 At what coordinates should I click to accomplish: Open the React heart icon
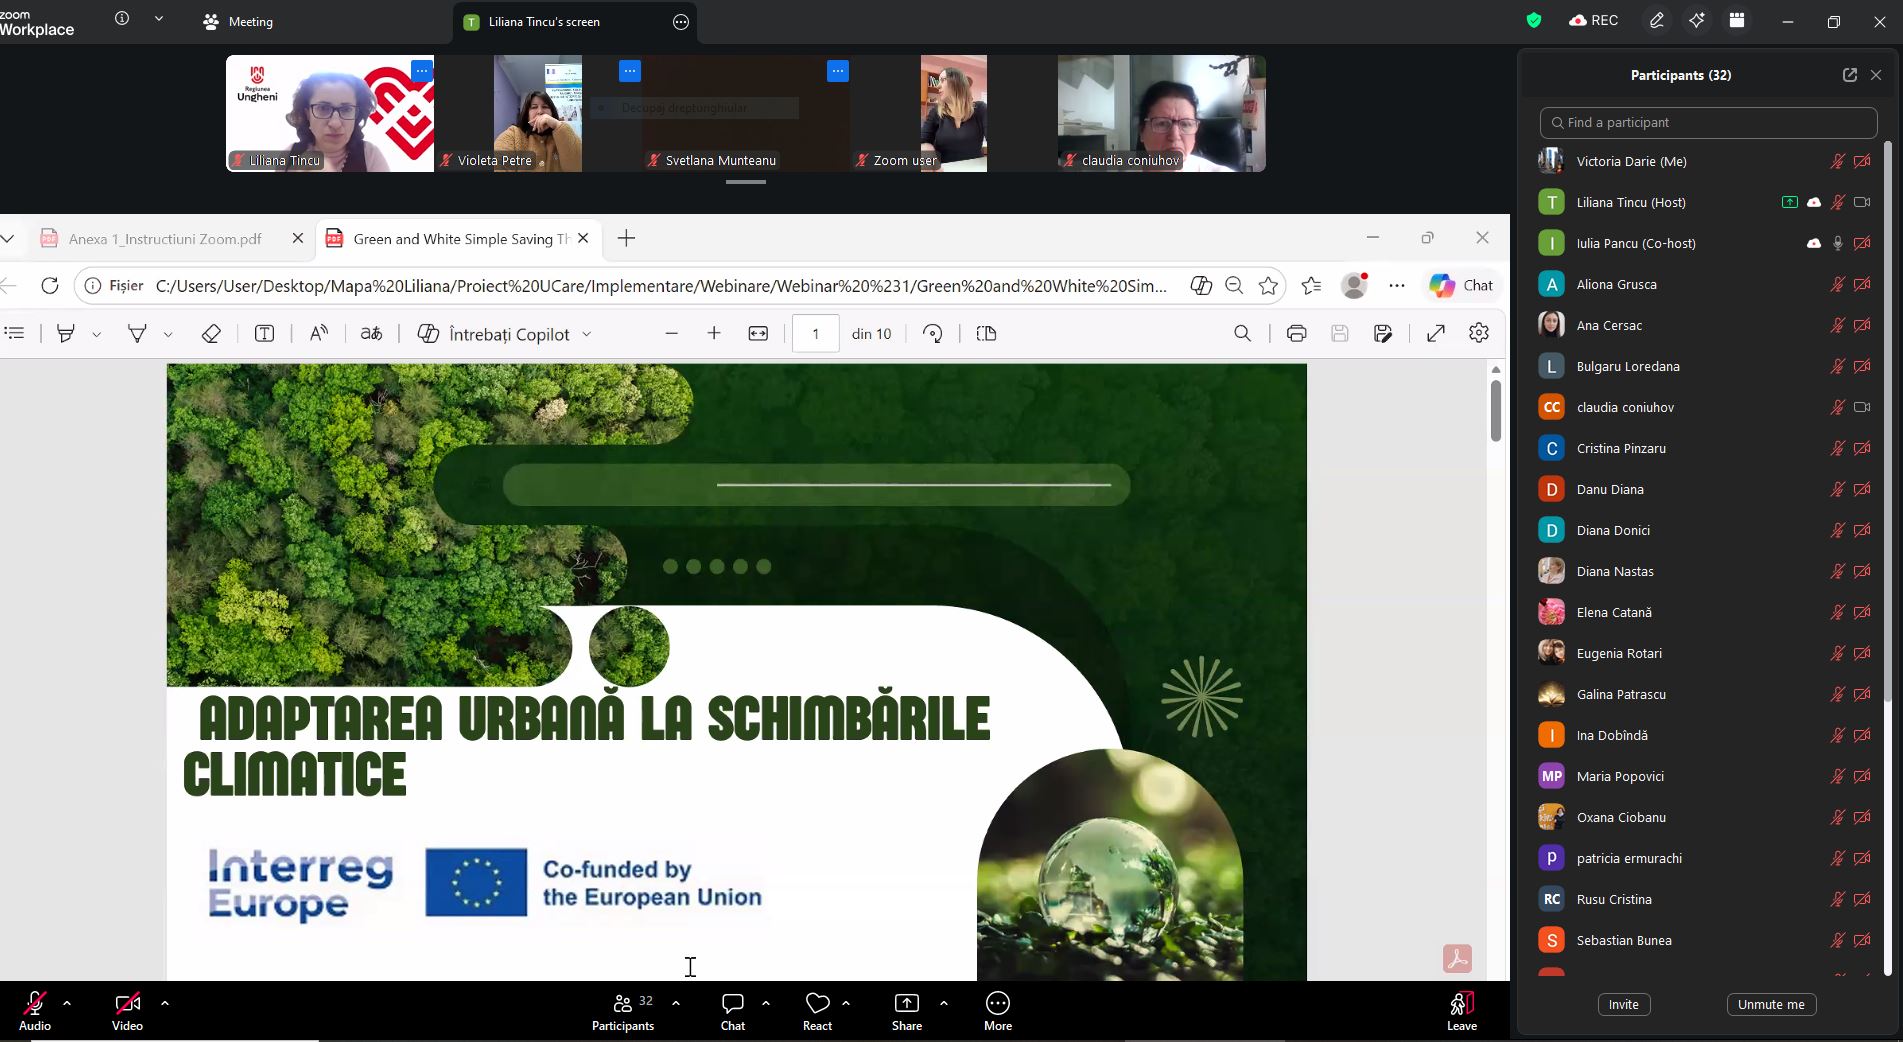817,1004
